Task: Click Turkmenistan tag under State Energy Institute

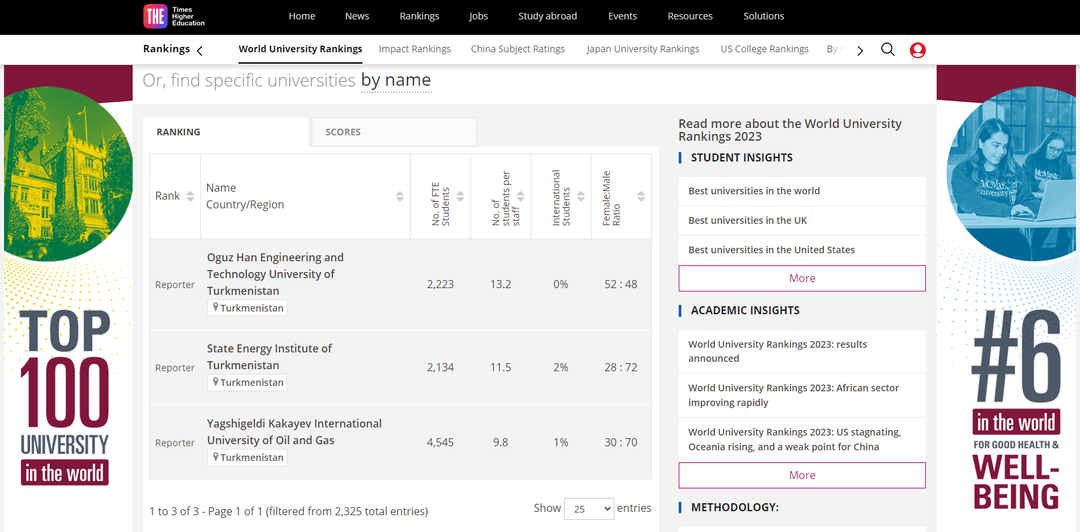Action: click(x=247, y=382)
